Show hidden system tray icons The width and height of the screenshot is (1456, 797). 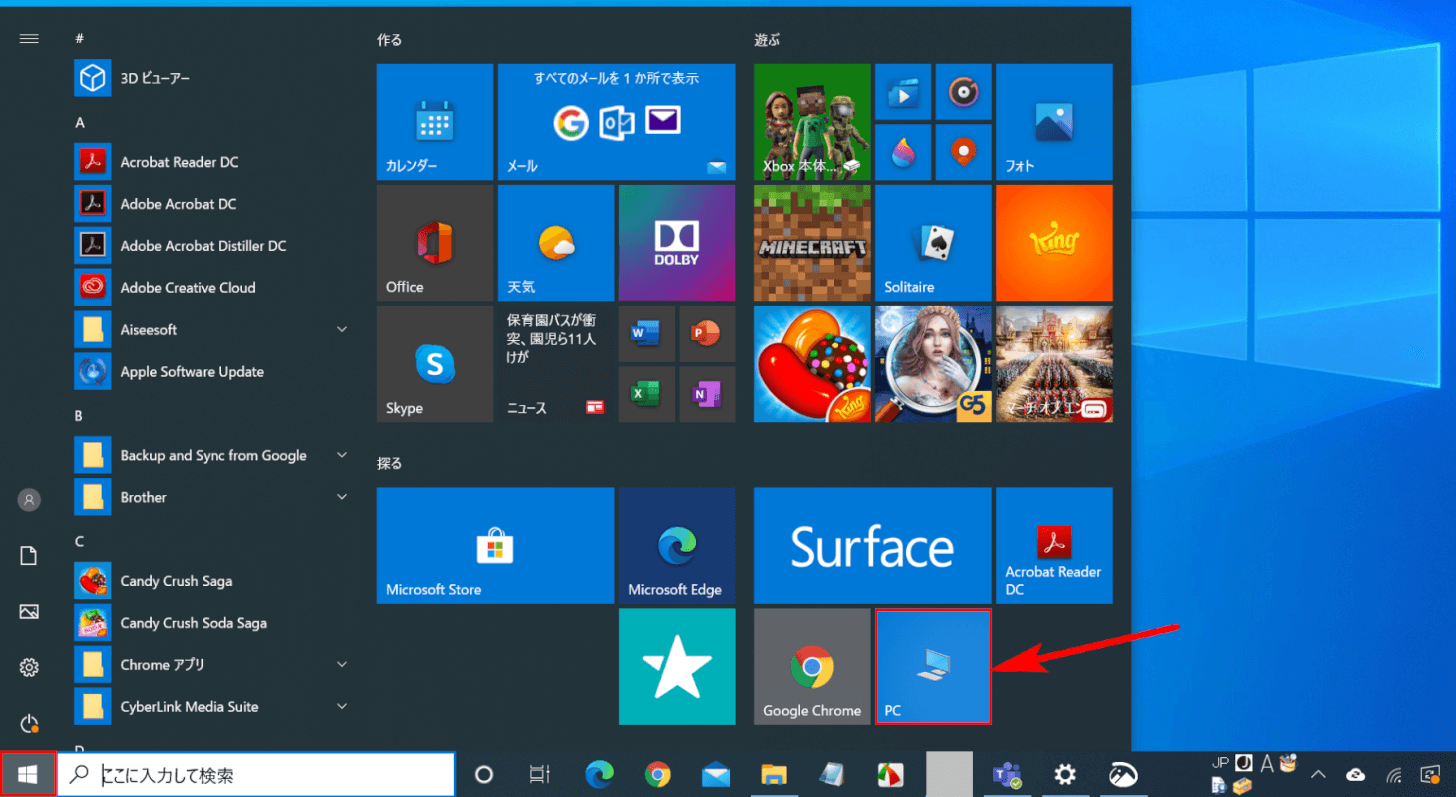click(x=1319, y=774)
